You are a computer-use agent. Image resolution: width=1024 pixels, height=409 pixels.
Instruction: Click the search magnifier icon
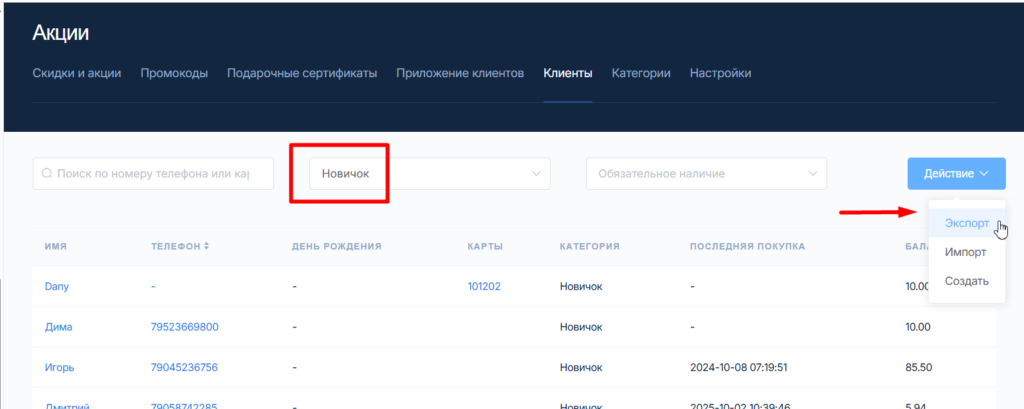click(47, 174)
